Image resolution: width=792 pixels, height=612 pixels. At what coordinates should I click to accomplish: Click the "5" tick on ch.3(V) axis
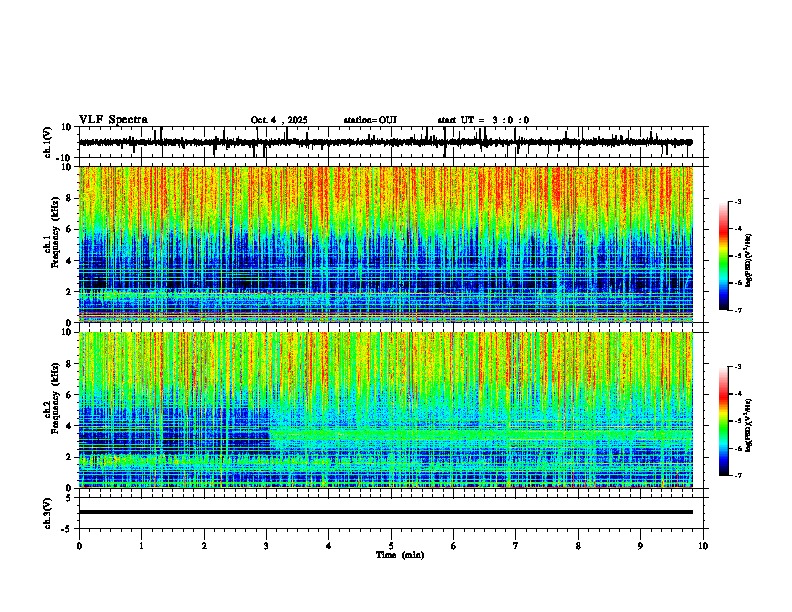[x=70, y=497]
